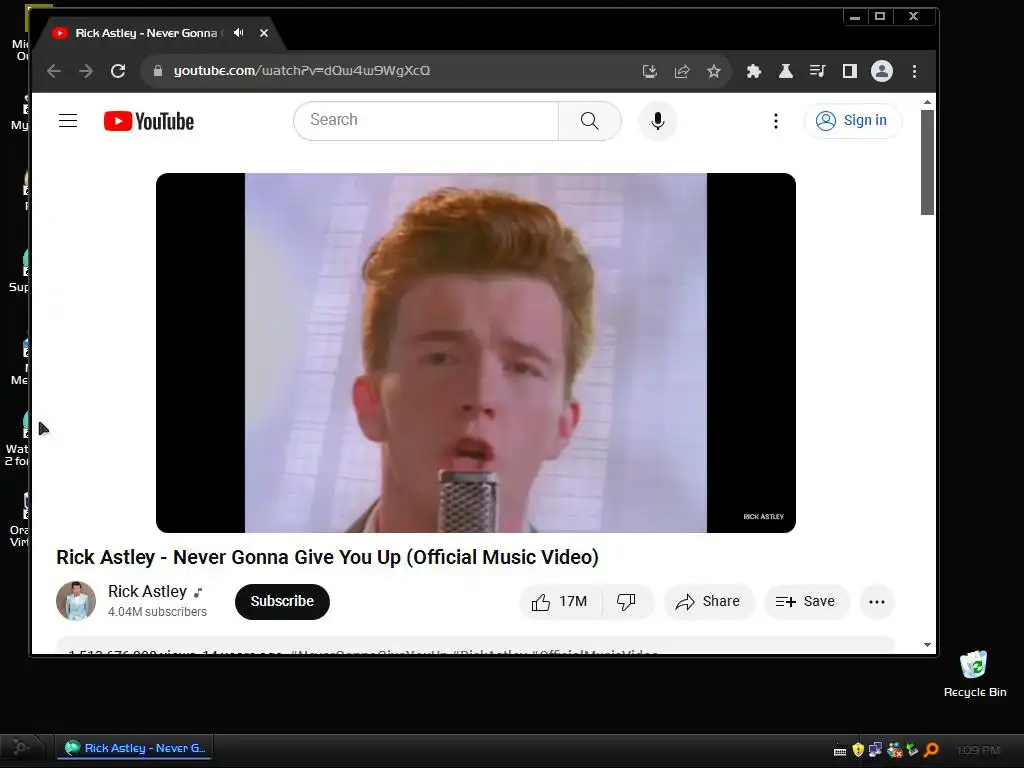This screenshot has height=768, width=1024.
Task: Open the Chrome Labs flask icon
Action: coord(786,71)
